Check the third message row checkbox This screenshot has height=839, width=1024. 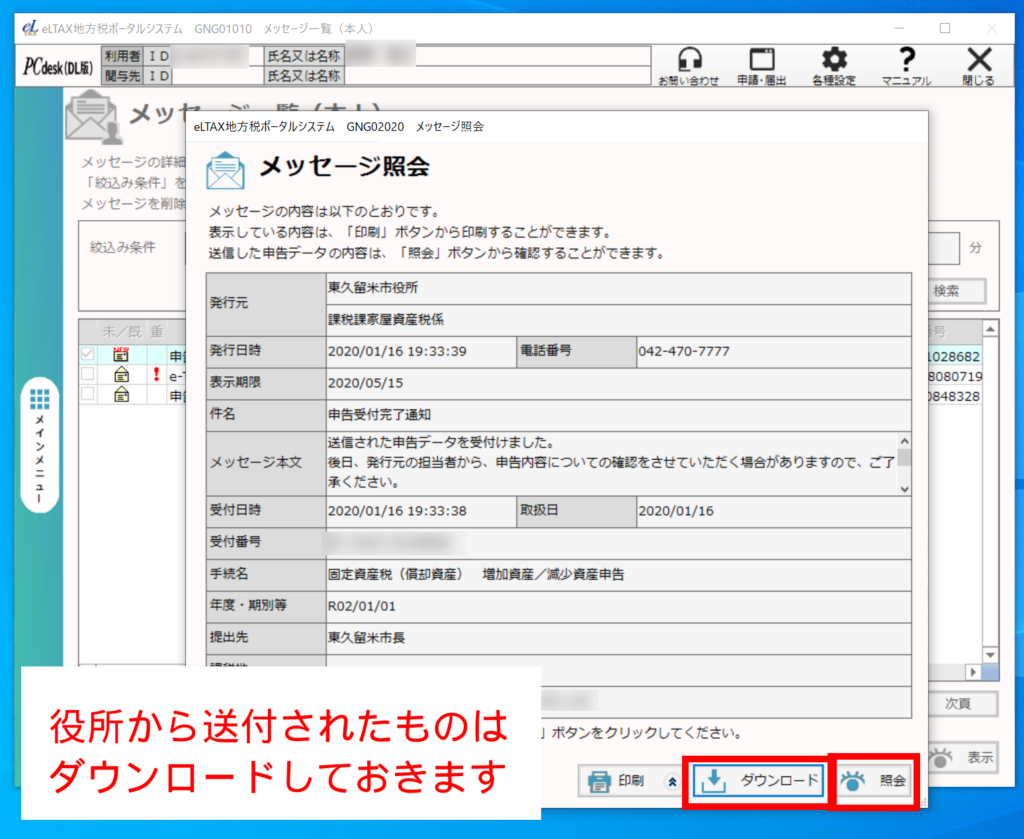88,394
